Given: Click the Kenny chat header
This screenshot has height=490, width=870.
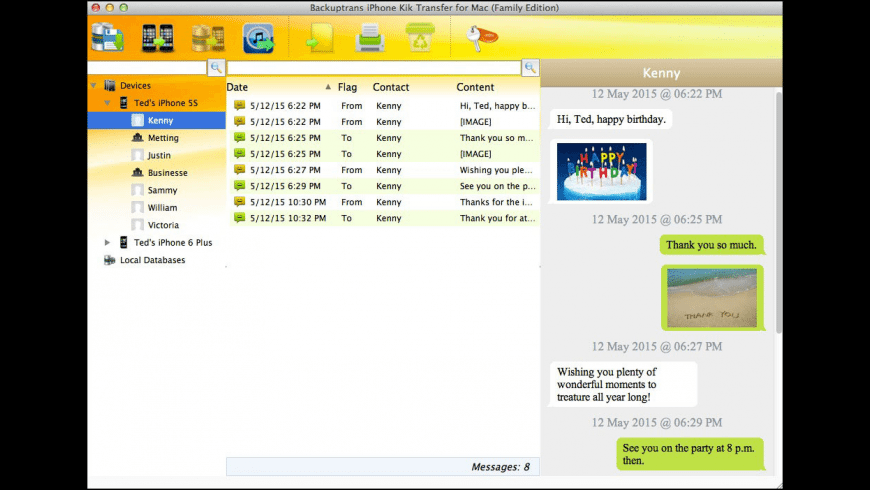Looking at the screenshot, I should click(x=661, y=73).
